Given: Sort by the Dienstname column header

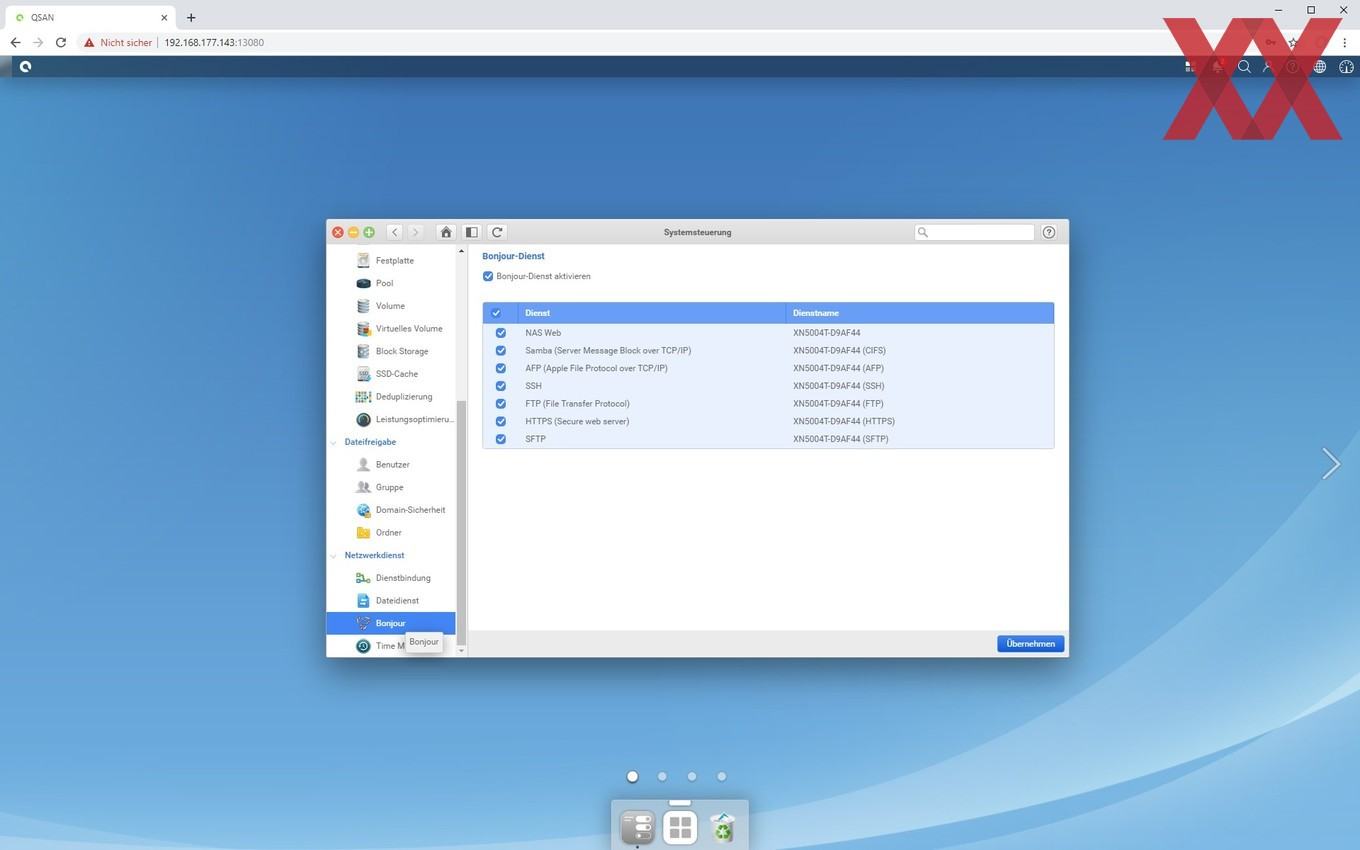Looking at the screenshot, I should (919, 313).
